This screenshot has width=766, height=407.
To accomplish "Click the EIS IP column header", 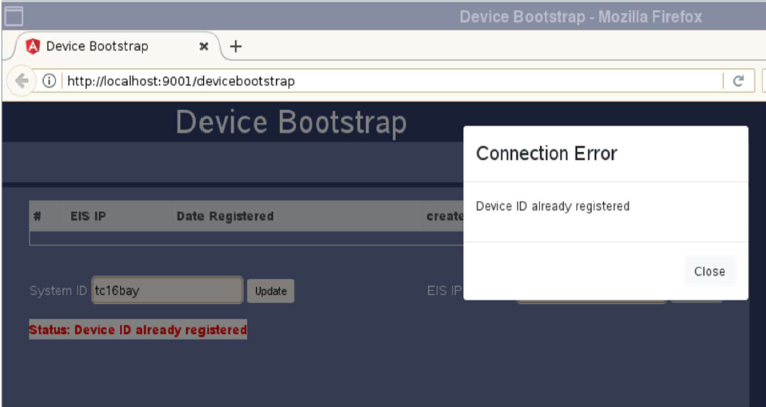I will [x=88, y=216].
